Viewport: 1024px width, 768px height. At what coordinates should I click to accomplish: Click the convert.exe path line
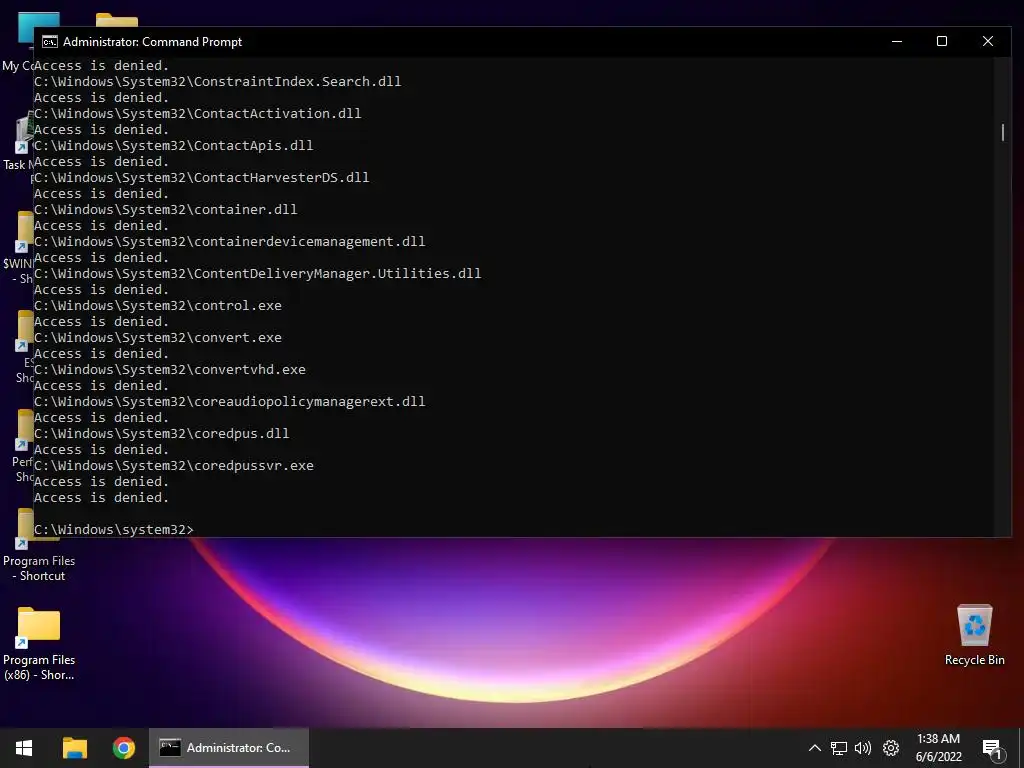(x=158, y=338)
